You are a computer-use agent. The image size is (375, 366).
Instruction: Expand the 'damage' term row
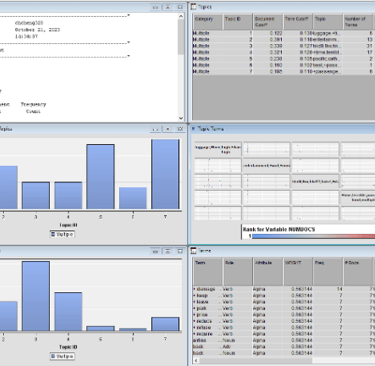point(194,289)
